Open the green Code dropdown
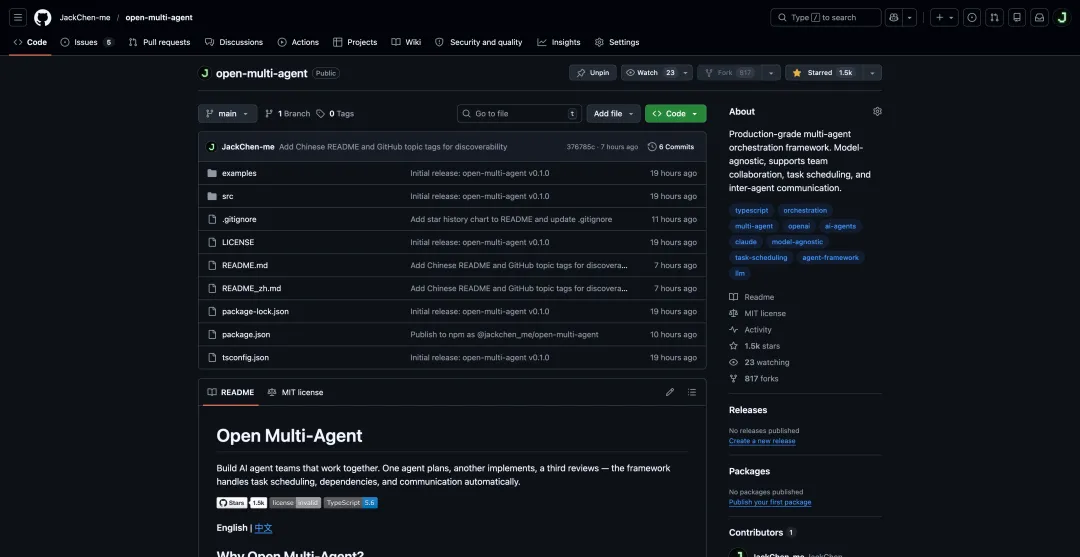The width and height of the screenshot is (1080, 557). click(x=676, y=114)
